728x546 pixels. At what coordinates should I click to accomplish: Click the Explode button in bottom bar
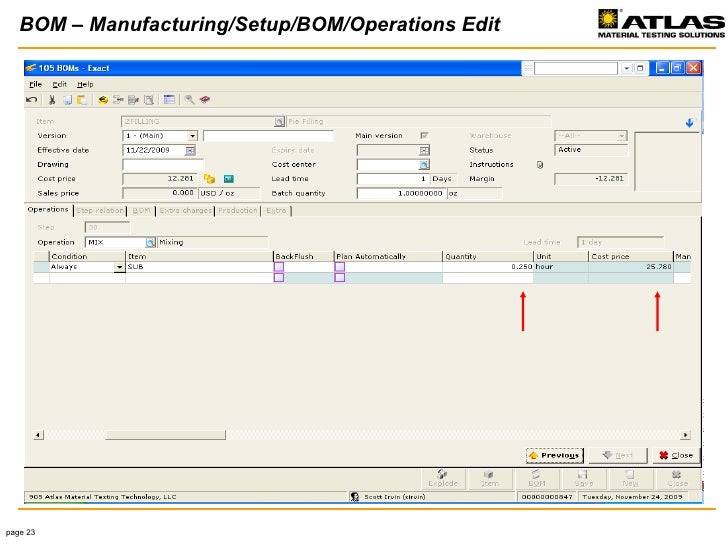pyautogui.click(x=443, y=479)
